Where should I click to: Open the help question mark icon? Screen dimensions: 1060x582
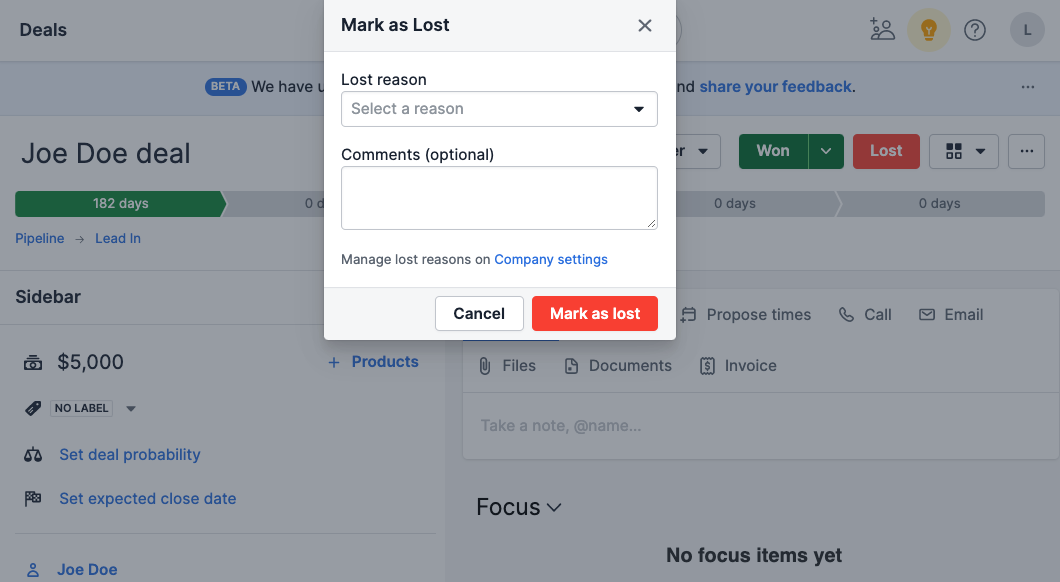(x=975, y=30)
